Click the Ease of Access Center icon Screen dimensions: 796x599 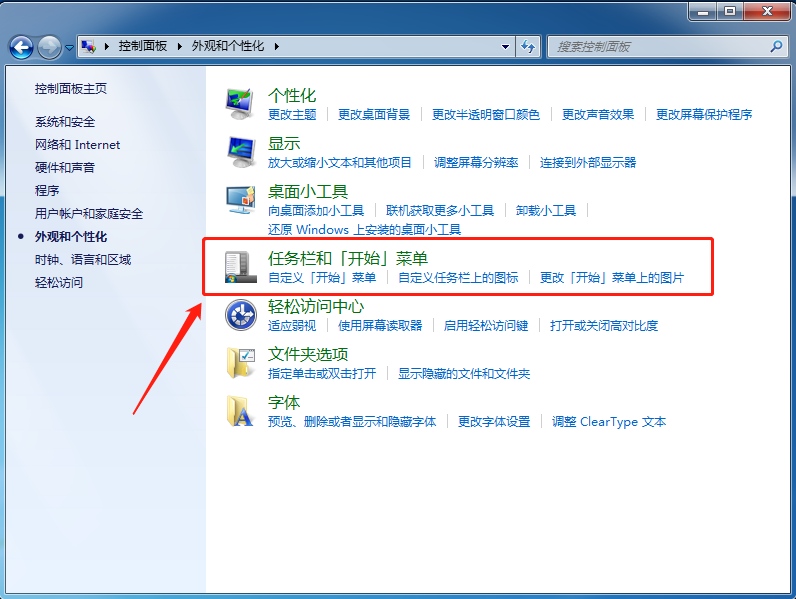pos(241,315)
